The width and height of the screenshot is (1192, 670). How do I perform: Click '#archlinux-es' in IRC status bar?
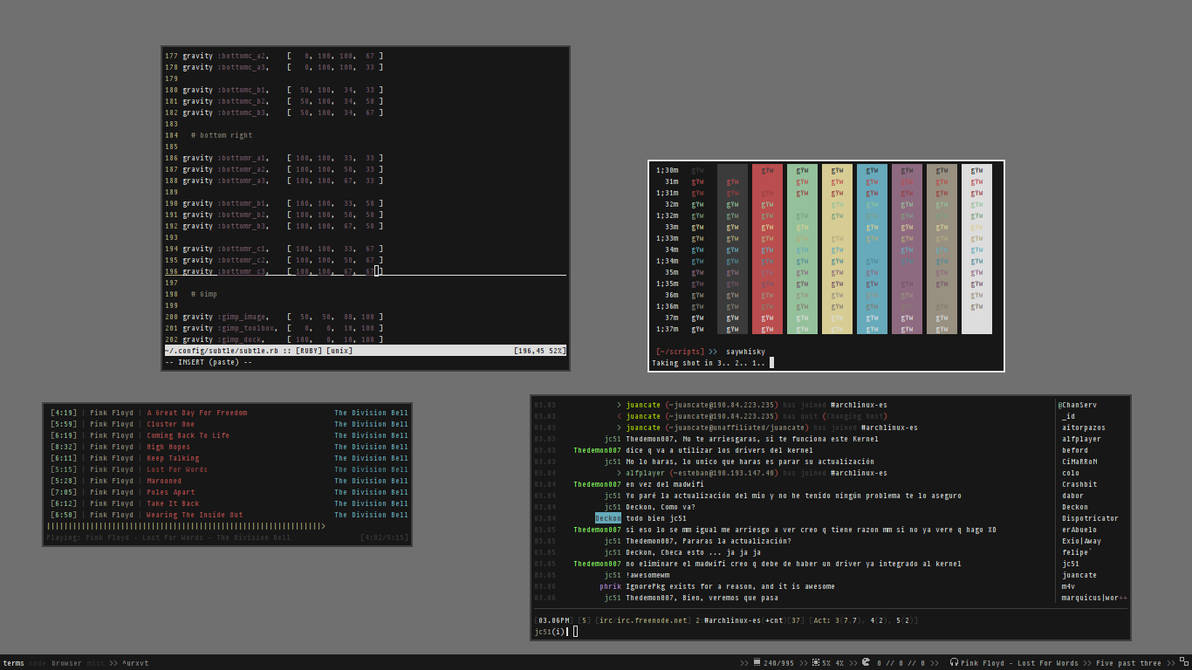732,621
